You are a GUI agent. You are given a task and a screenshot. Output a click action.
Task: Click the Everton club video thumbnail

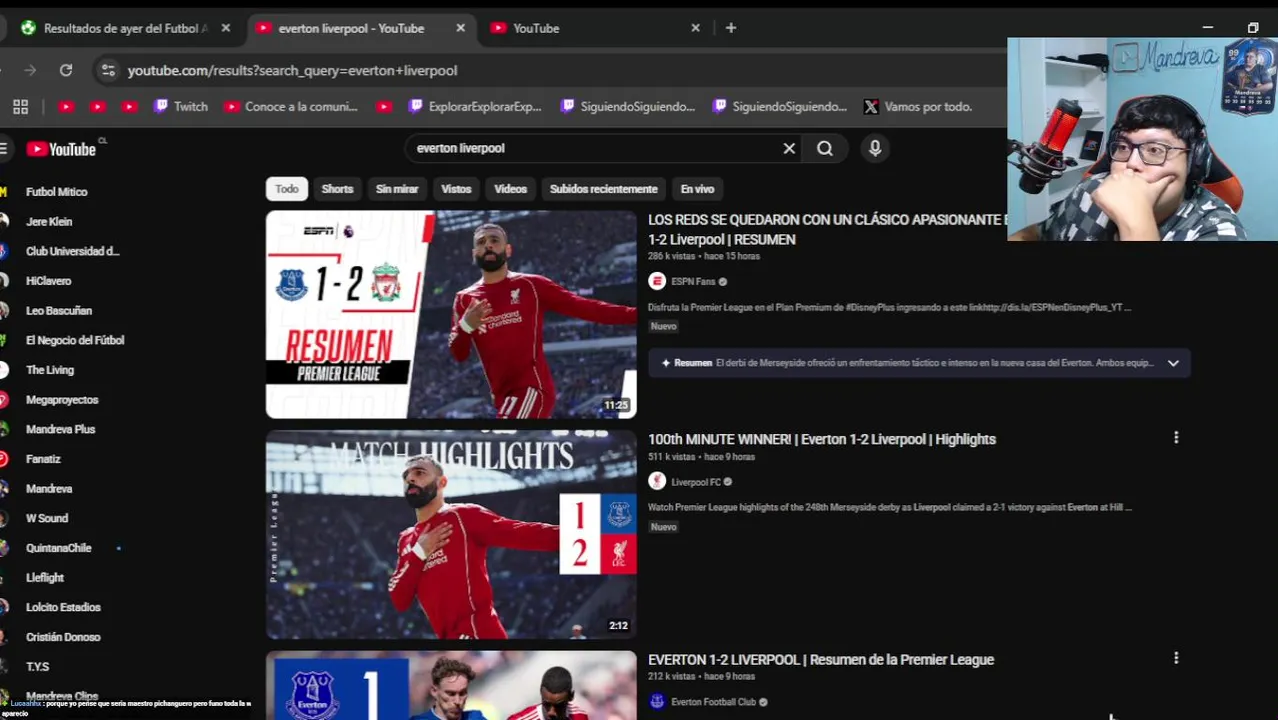pos(451,686)
